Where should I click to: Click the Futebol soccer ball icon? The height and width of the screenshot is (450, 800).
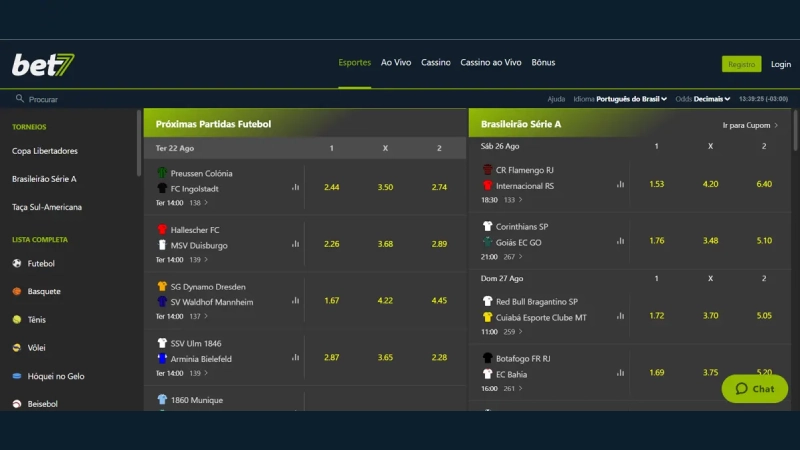point(17,263)
